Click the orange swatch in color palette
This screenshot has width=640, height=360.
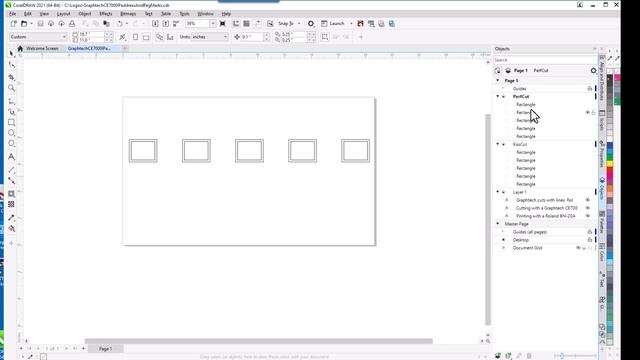[610, 189]
